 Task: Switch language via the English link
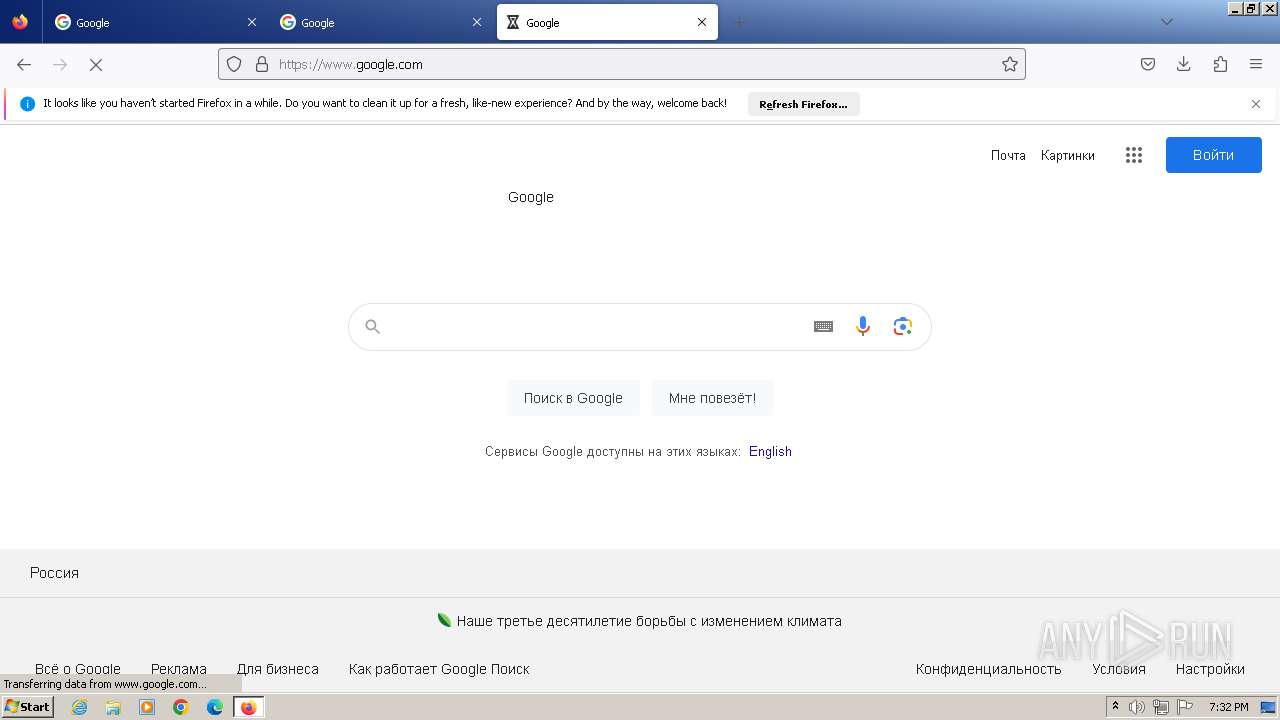click(x=770, y=451)
